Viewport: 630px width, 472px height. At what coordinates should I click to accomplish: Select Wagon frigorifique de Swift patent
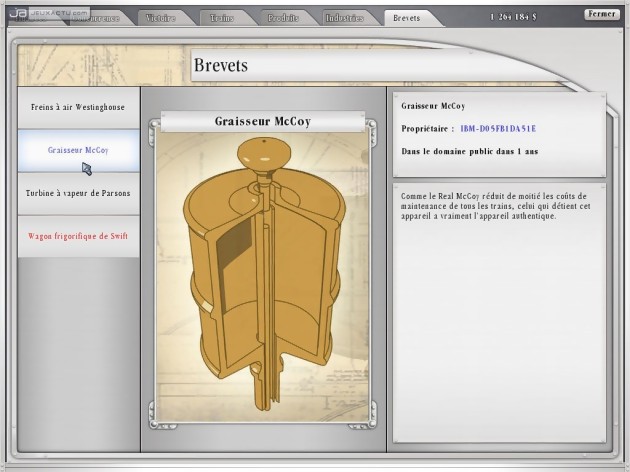[78, 236]
